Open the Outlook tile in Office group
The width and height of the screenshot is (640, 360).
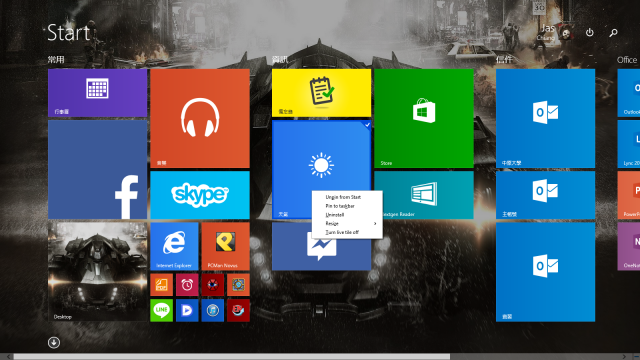(x=629, y=93)
